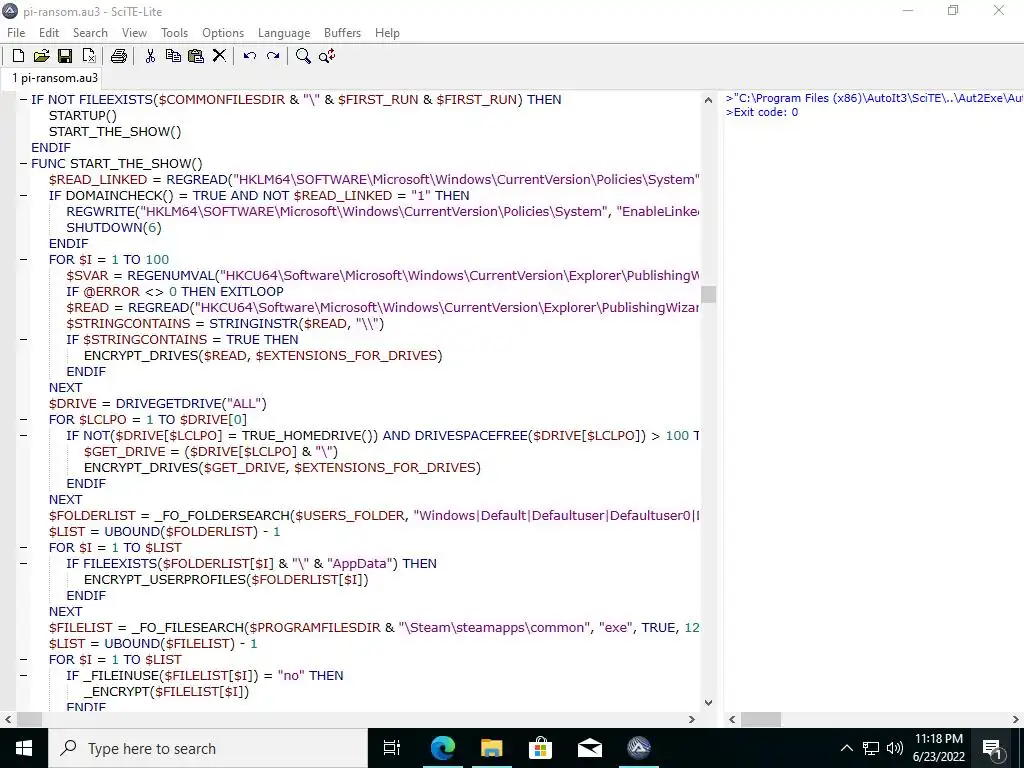This screenshot has width=1024, height=768.
Task: Click the Replace toolbar icon
Action: pos(327,56)
